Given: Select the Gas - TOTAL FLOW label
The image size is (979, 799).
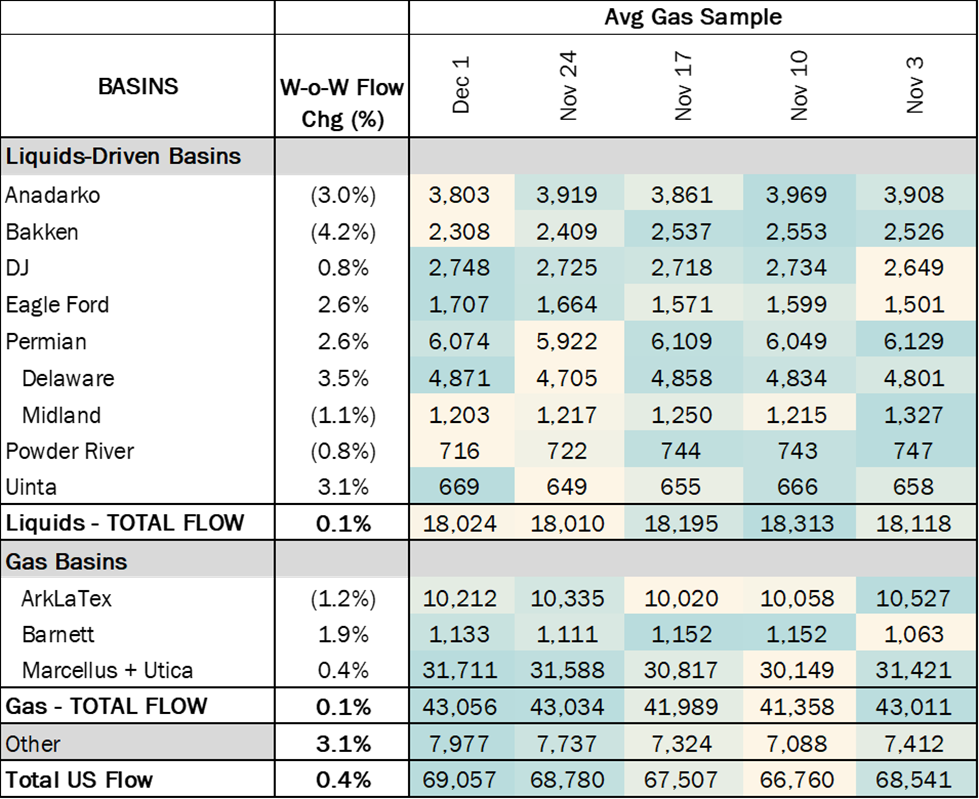Looking at the screenshot, I should (106, 707).
